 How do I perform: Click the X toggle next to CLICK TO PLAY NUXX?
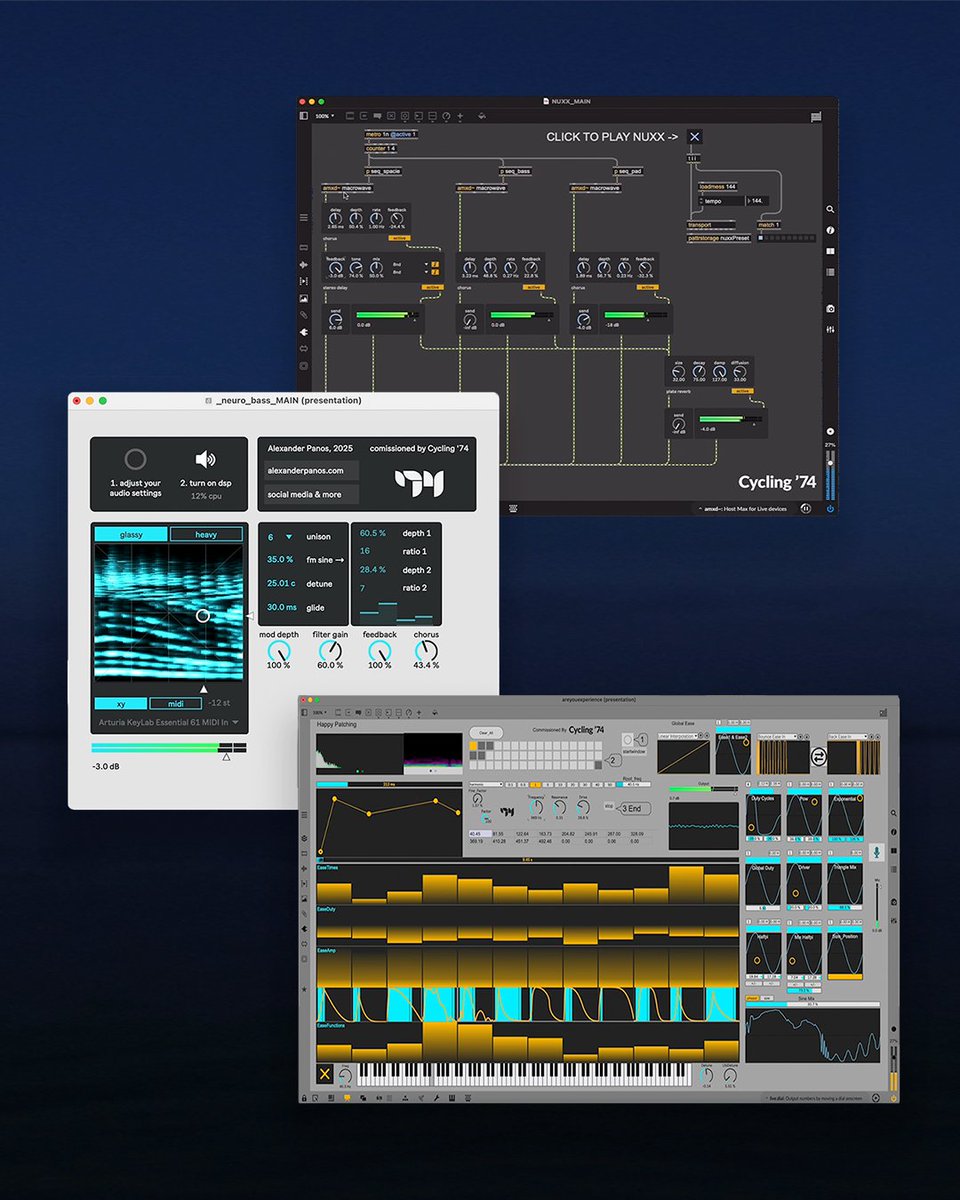[695, 137]
